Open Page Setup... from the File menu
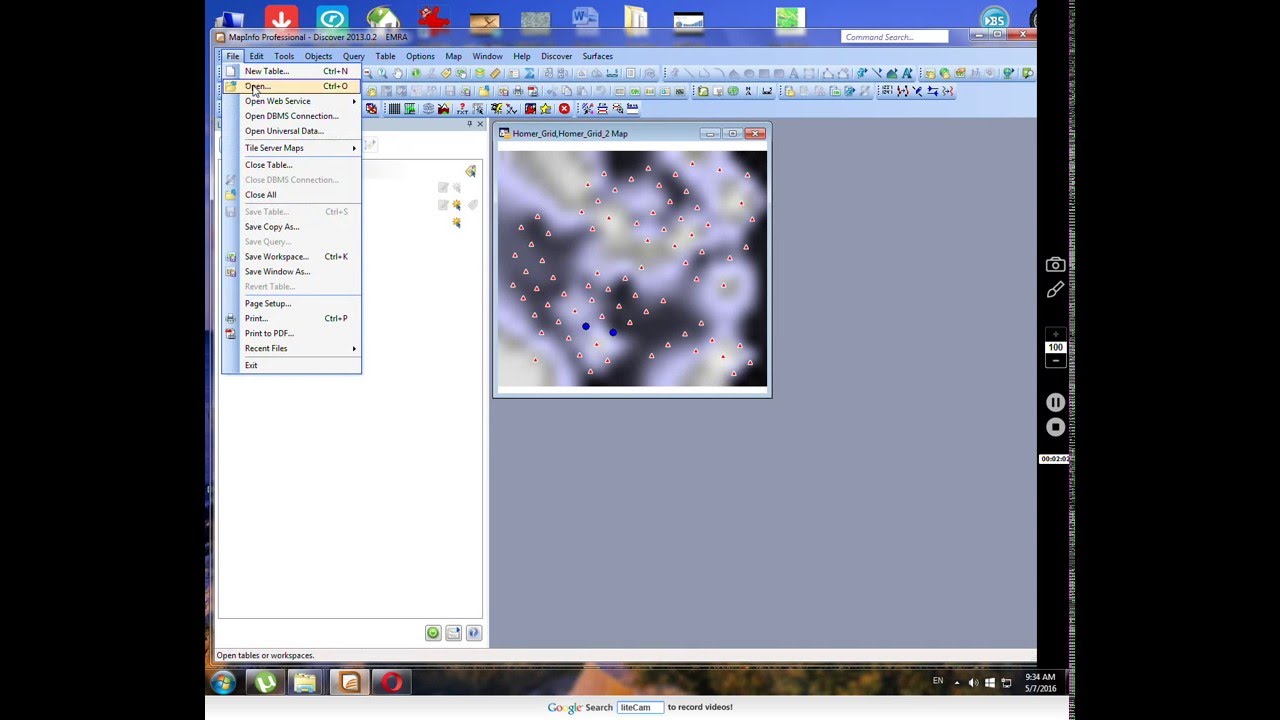Screen dimensions: 1280x720 point(291,304)
